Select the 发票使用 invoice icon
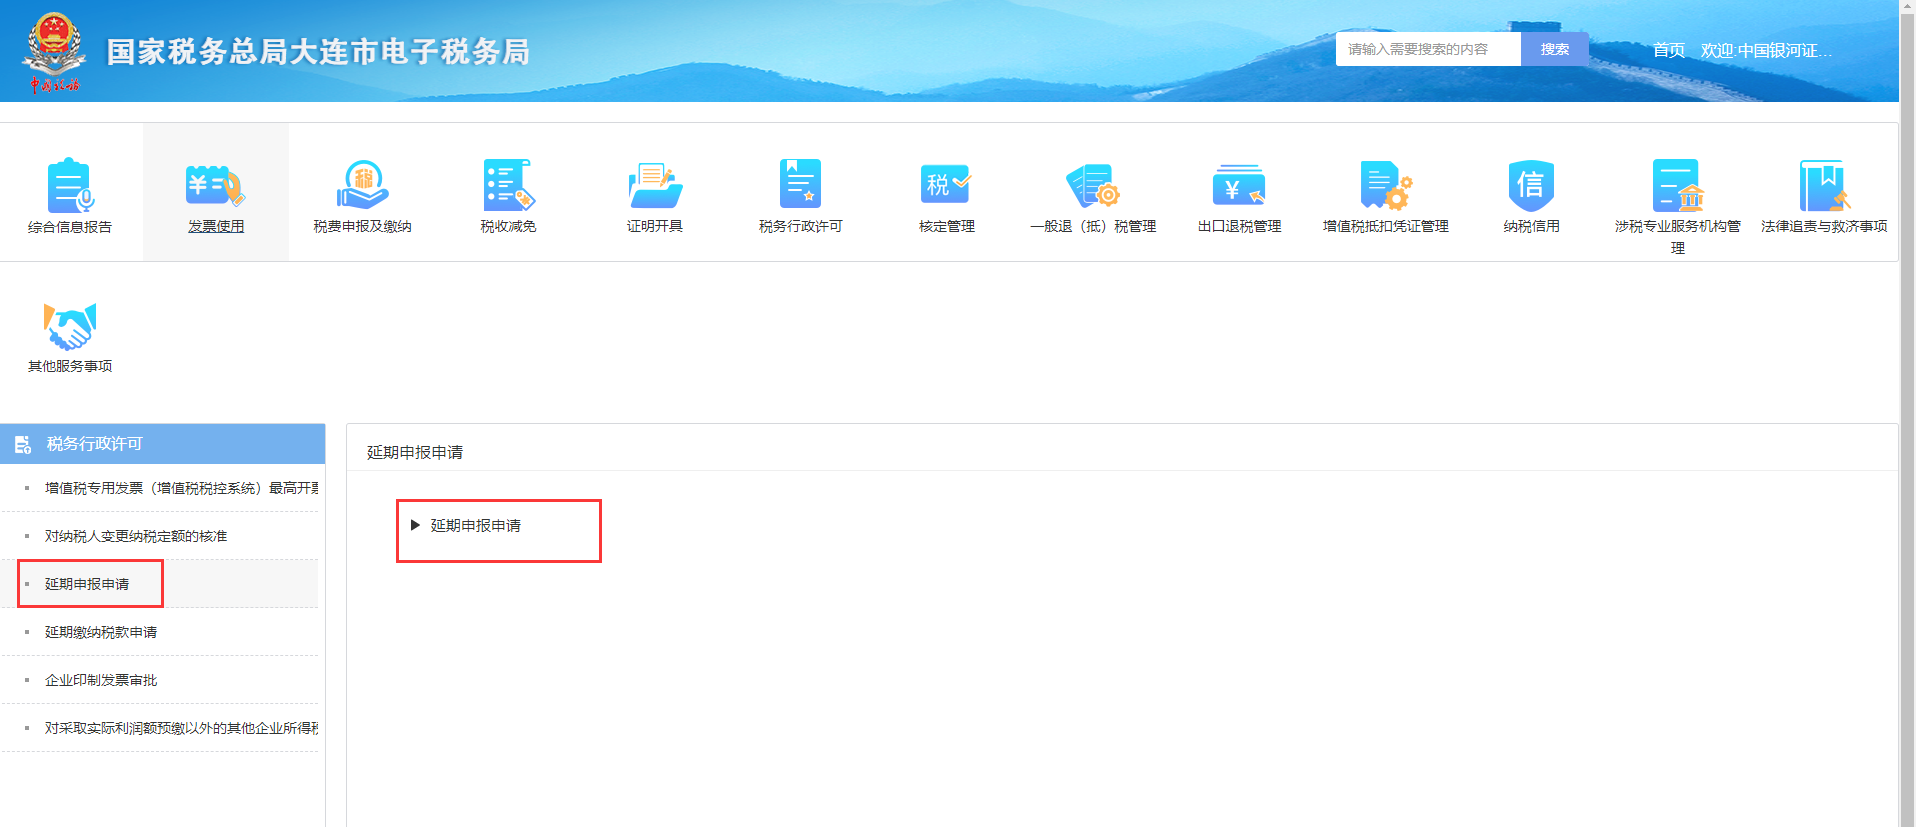The image size is (1916, 827). [216, 186]
